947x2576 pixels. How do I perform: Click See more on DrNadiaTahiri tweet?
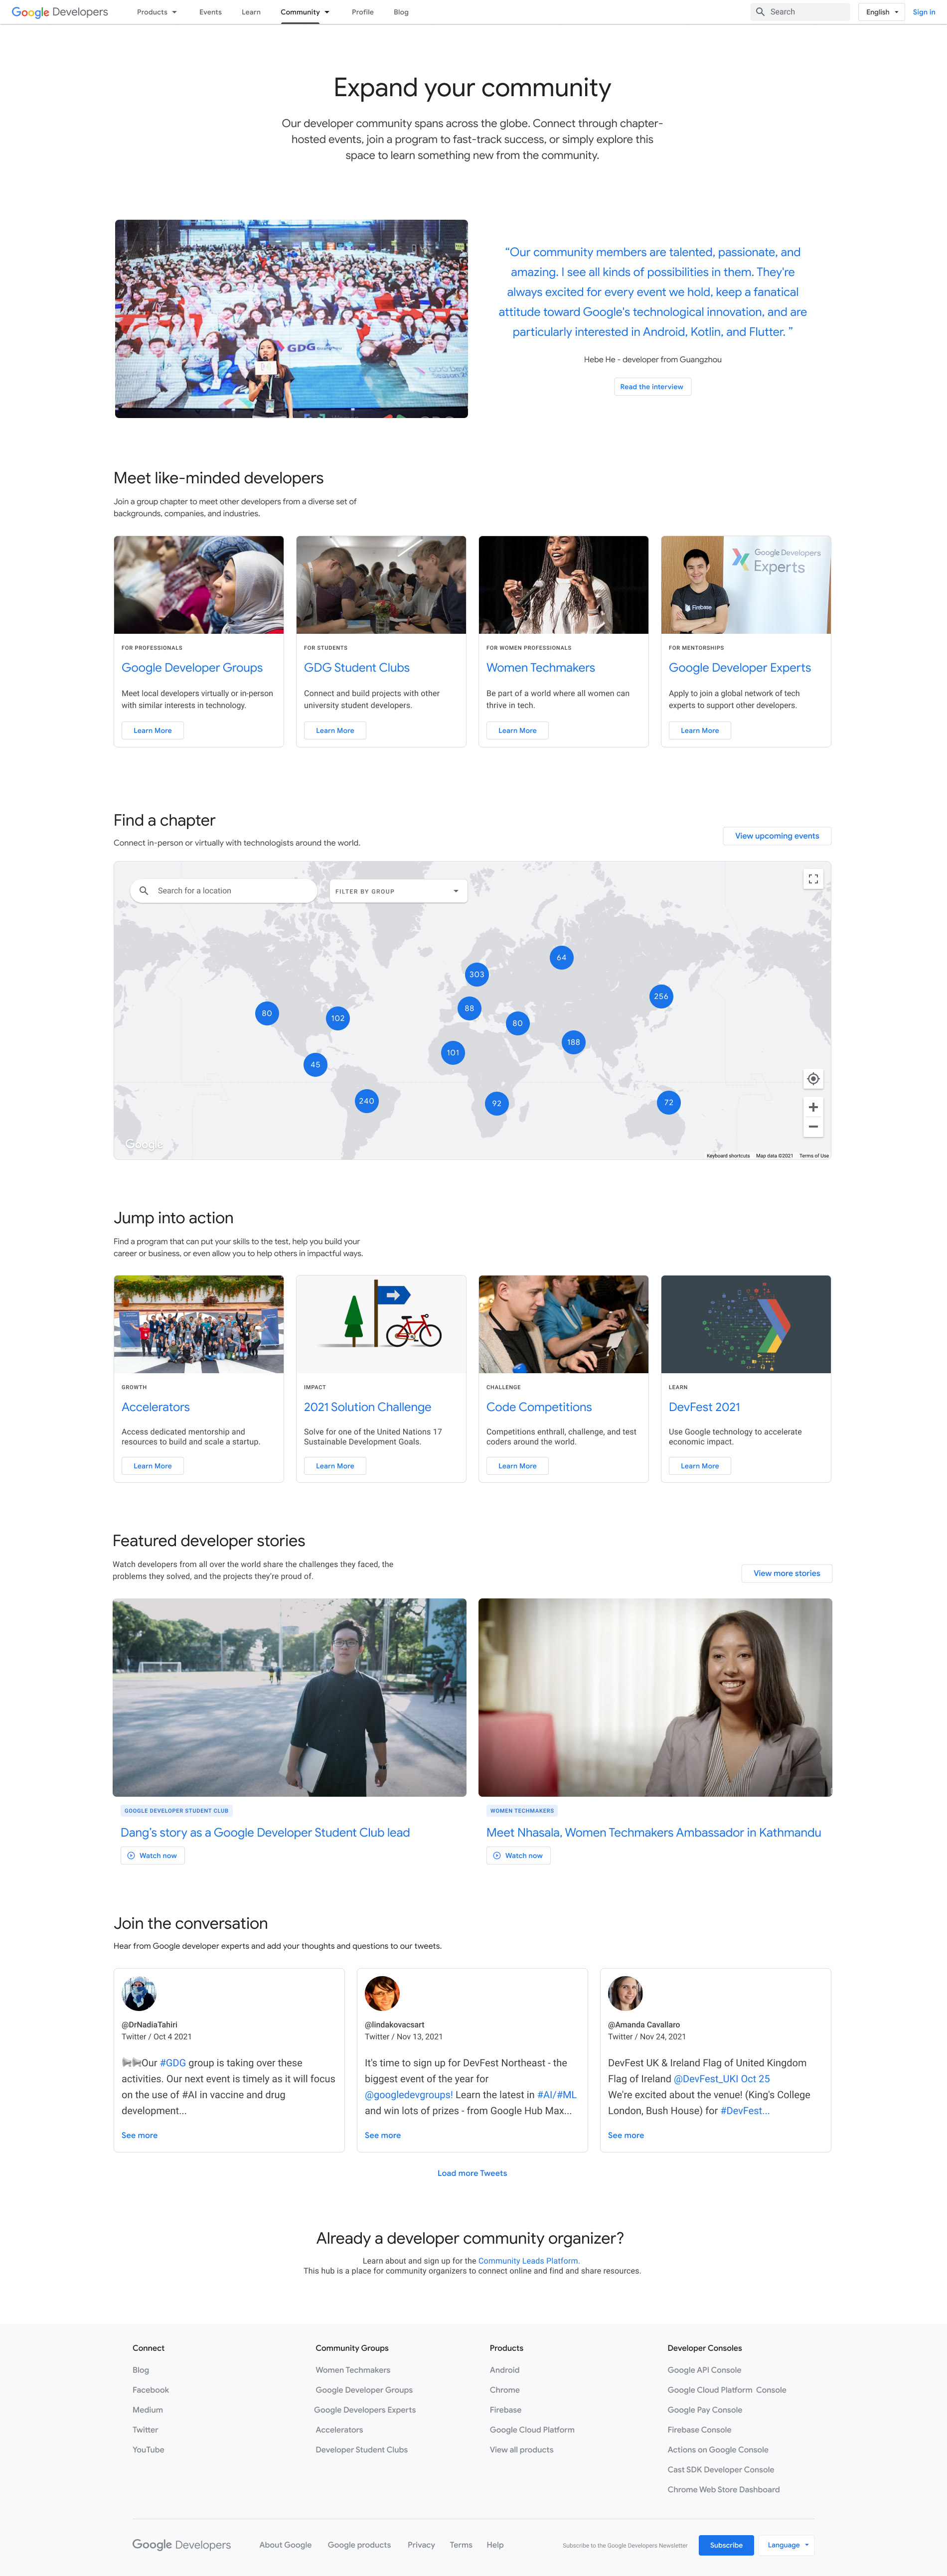[x=139, y=2135]
